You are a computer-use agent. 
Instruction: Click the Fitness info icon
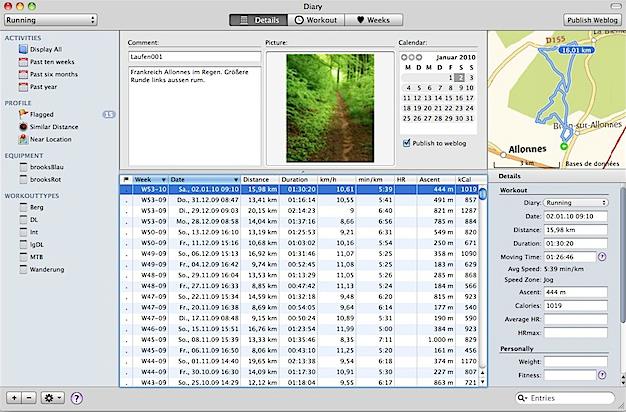pyautogui.click(x=602, y=375)
